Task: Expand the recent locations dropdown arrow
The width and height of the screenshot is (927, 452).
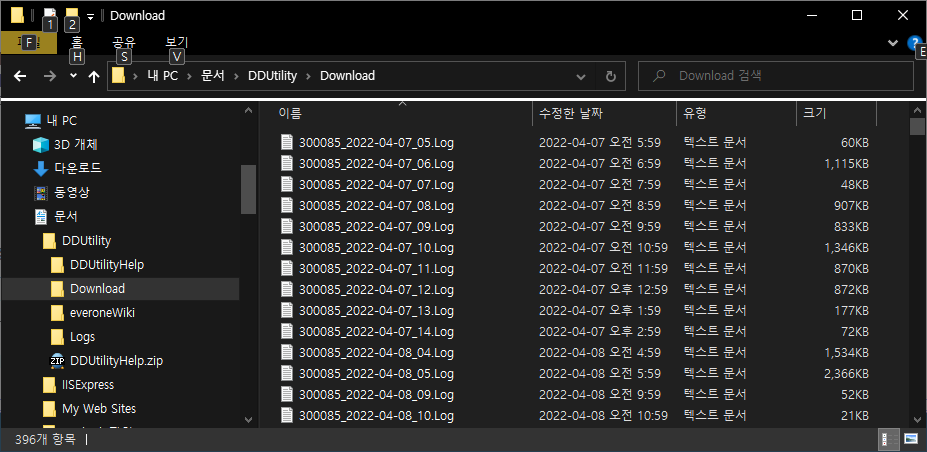Action: (x=73, y=76)
